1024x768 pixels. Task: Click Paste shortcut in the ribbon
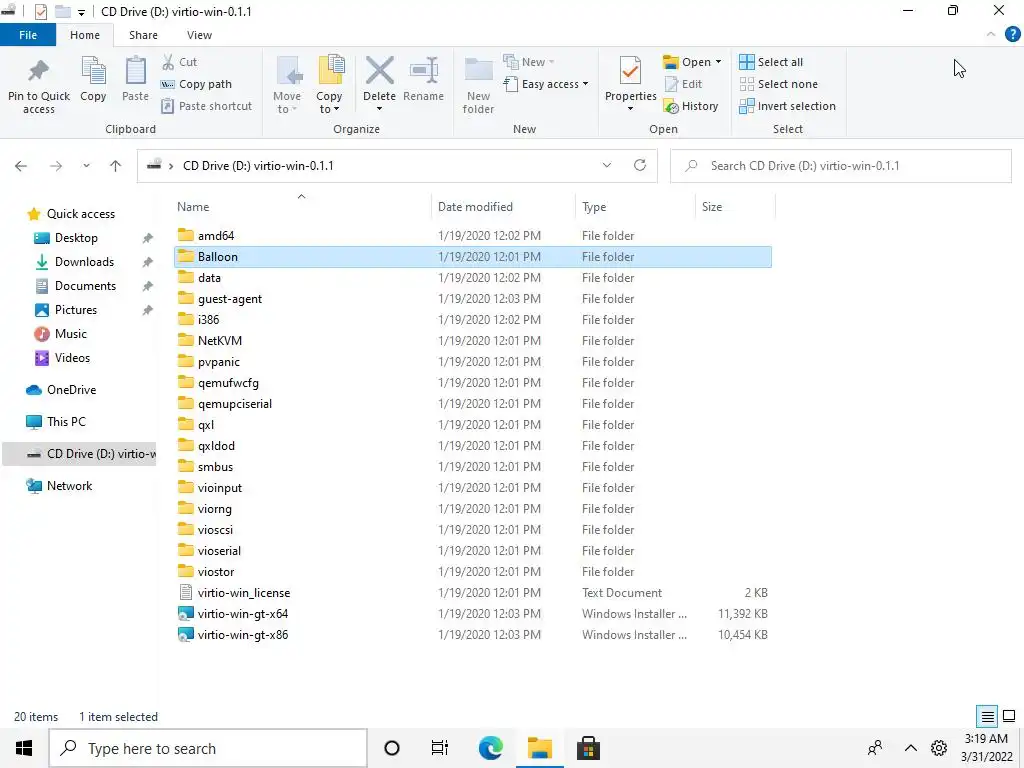206,106
